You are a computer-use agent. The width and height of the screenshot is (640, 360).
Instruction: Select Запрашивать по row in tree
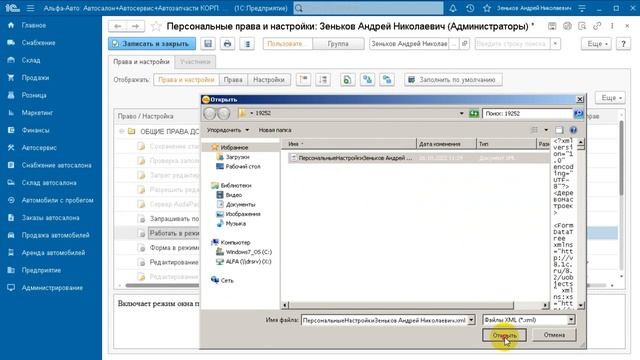coord(174,219)
